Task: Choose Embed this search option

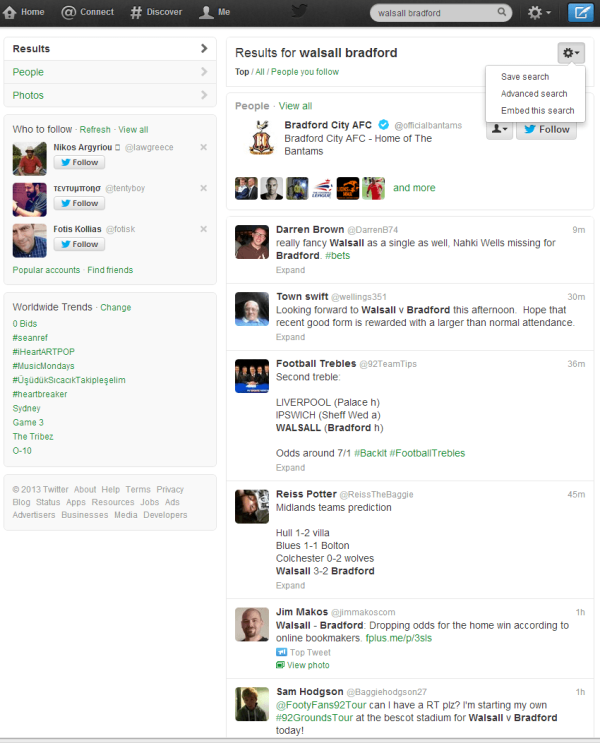Action: pyautogui.click(x=537, y=111)
